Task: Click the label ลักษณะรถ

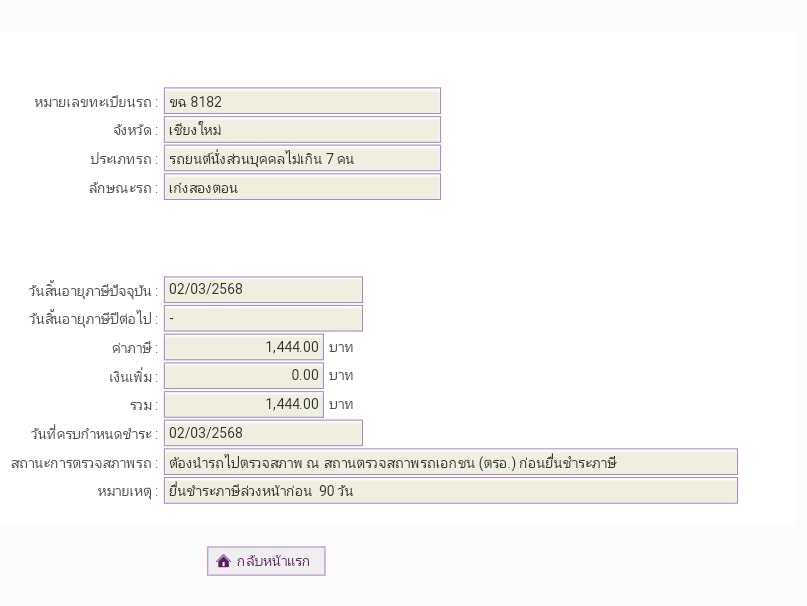Action: pyautogui.click(x=123, y=188)
